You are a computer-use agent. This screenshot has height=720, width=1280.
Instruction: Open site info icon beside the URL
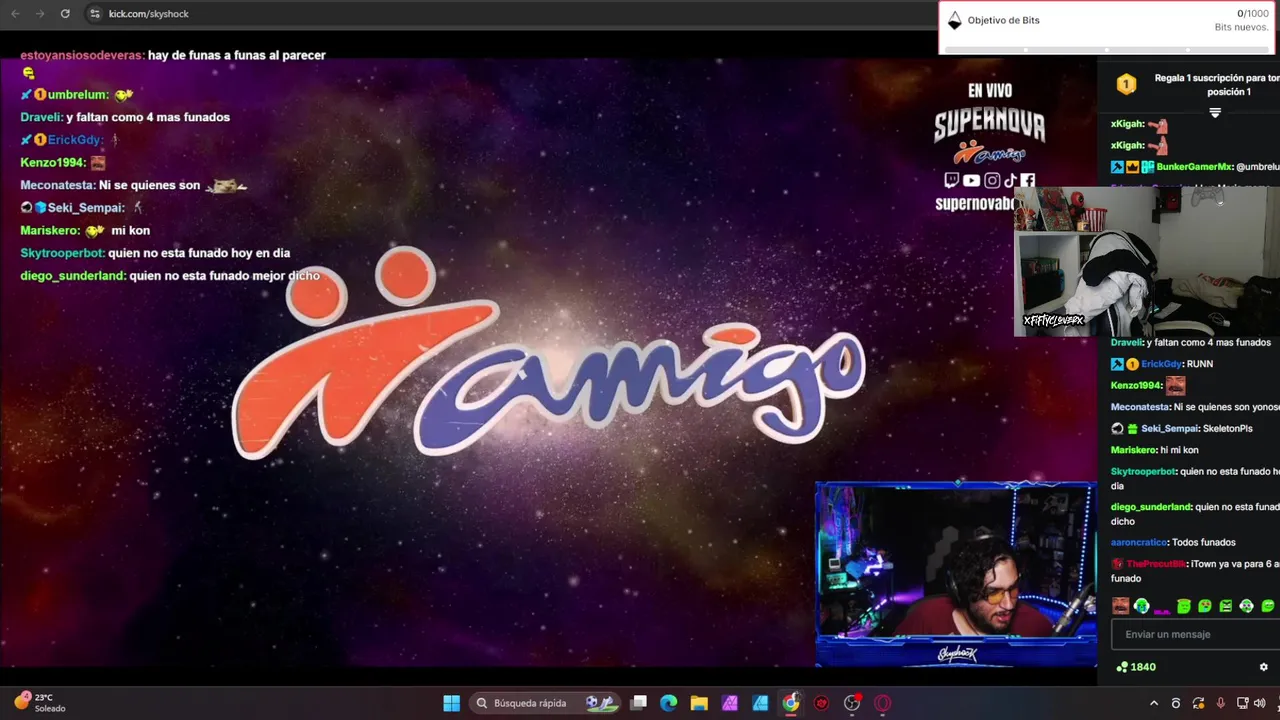pyautogui.click(x=95, y=14)
